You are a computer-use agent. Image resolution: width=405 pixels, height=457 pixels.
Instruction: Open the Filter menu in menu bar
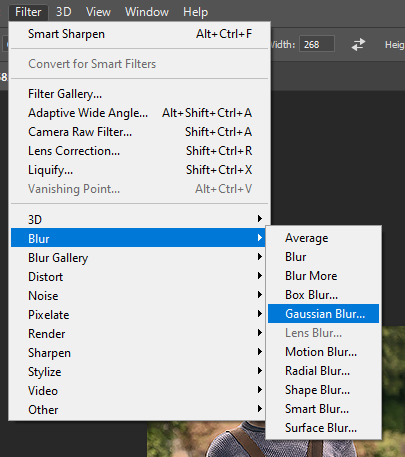click(x=28, y=12)
